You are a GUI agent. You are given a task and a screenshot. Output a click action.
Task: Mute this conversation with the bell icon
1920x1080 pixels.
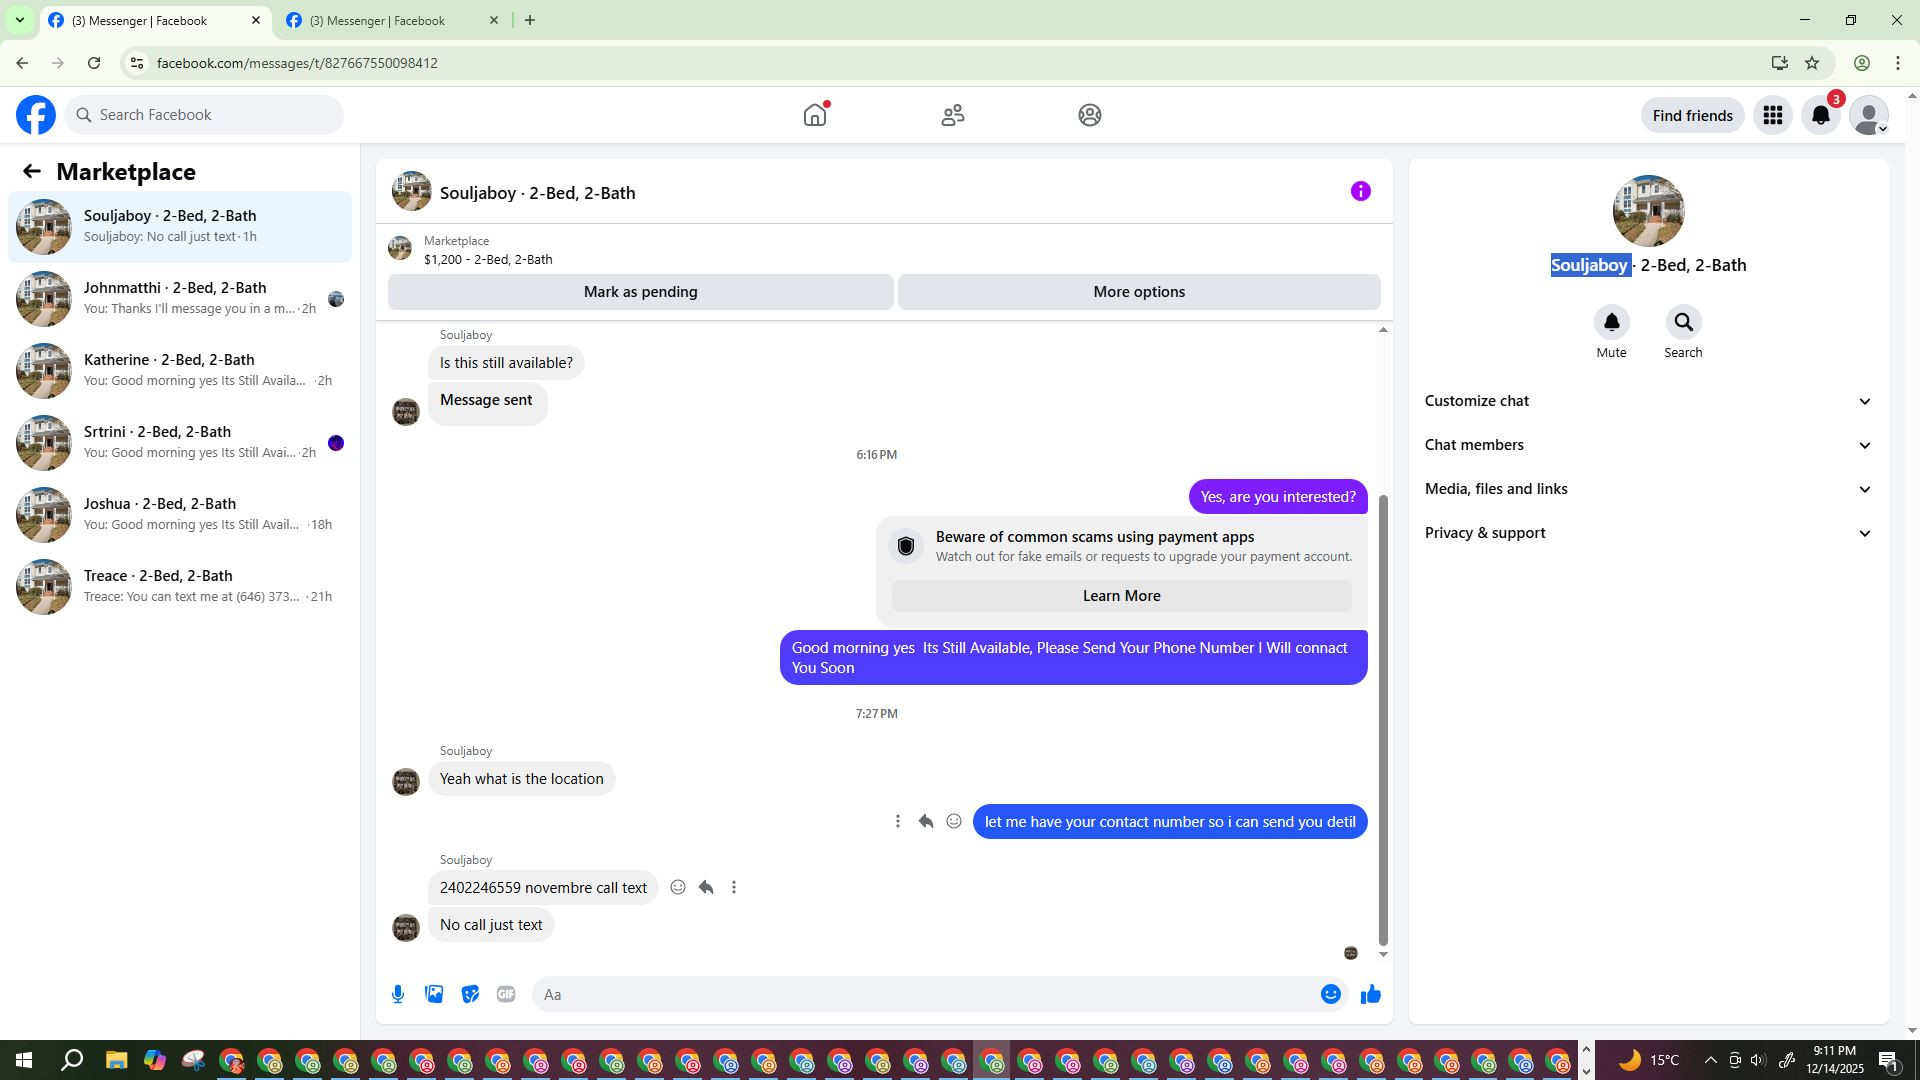click(x=1611, y=322)
